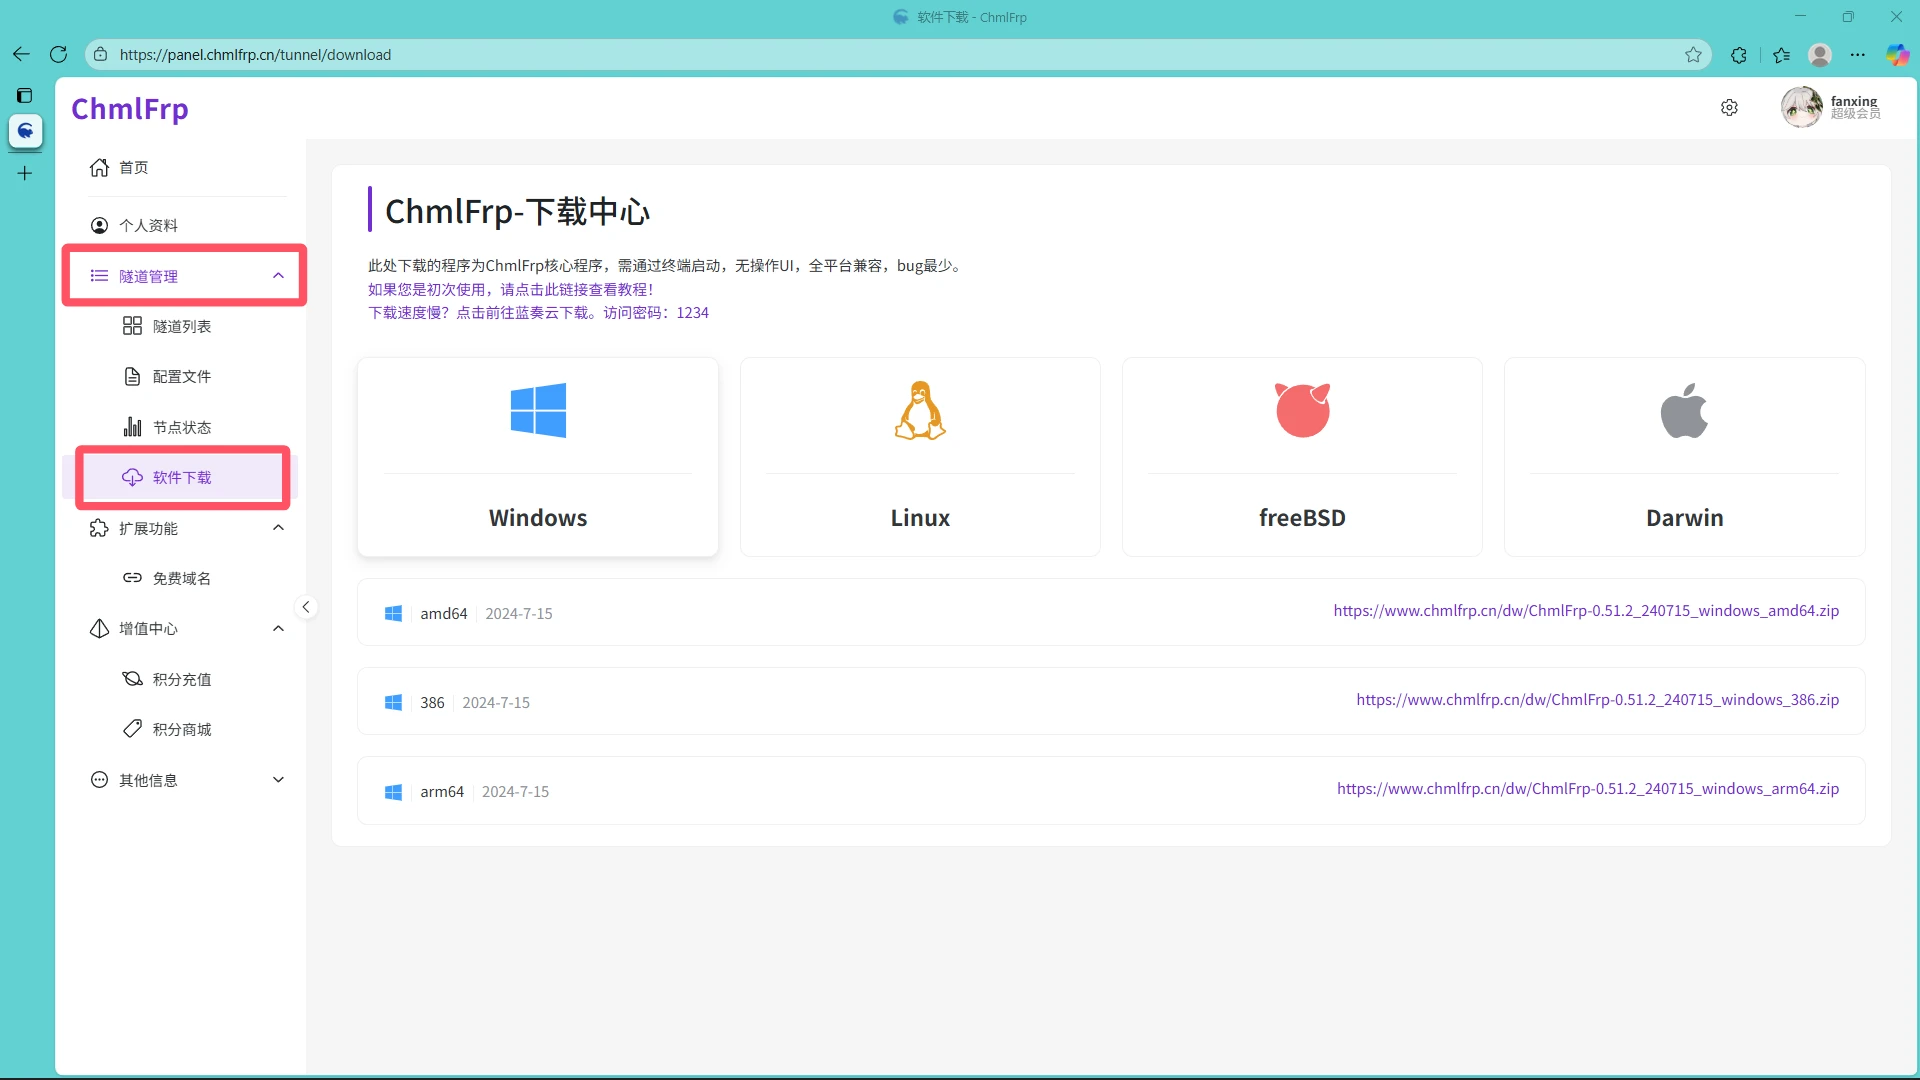
Task: Select the 个人资料 profile section
Action: click(149, 225)
